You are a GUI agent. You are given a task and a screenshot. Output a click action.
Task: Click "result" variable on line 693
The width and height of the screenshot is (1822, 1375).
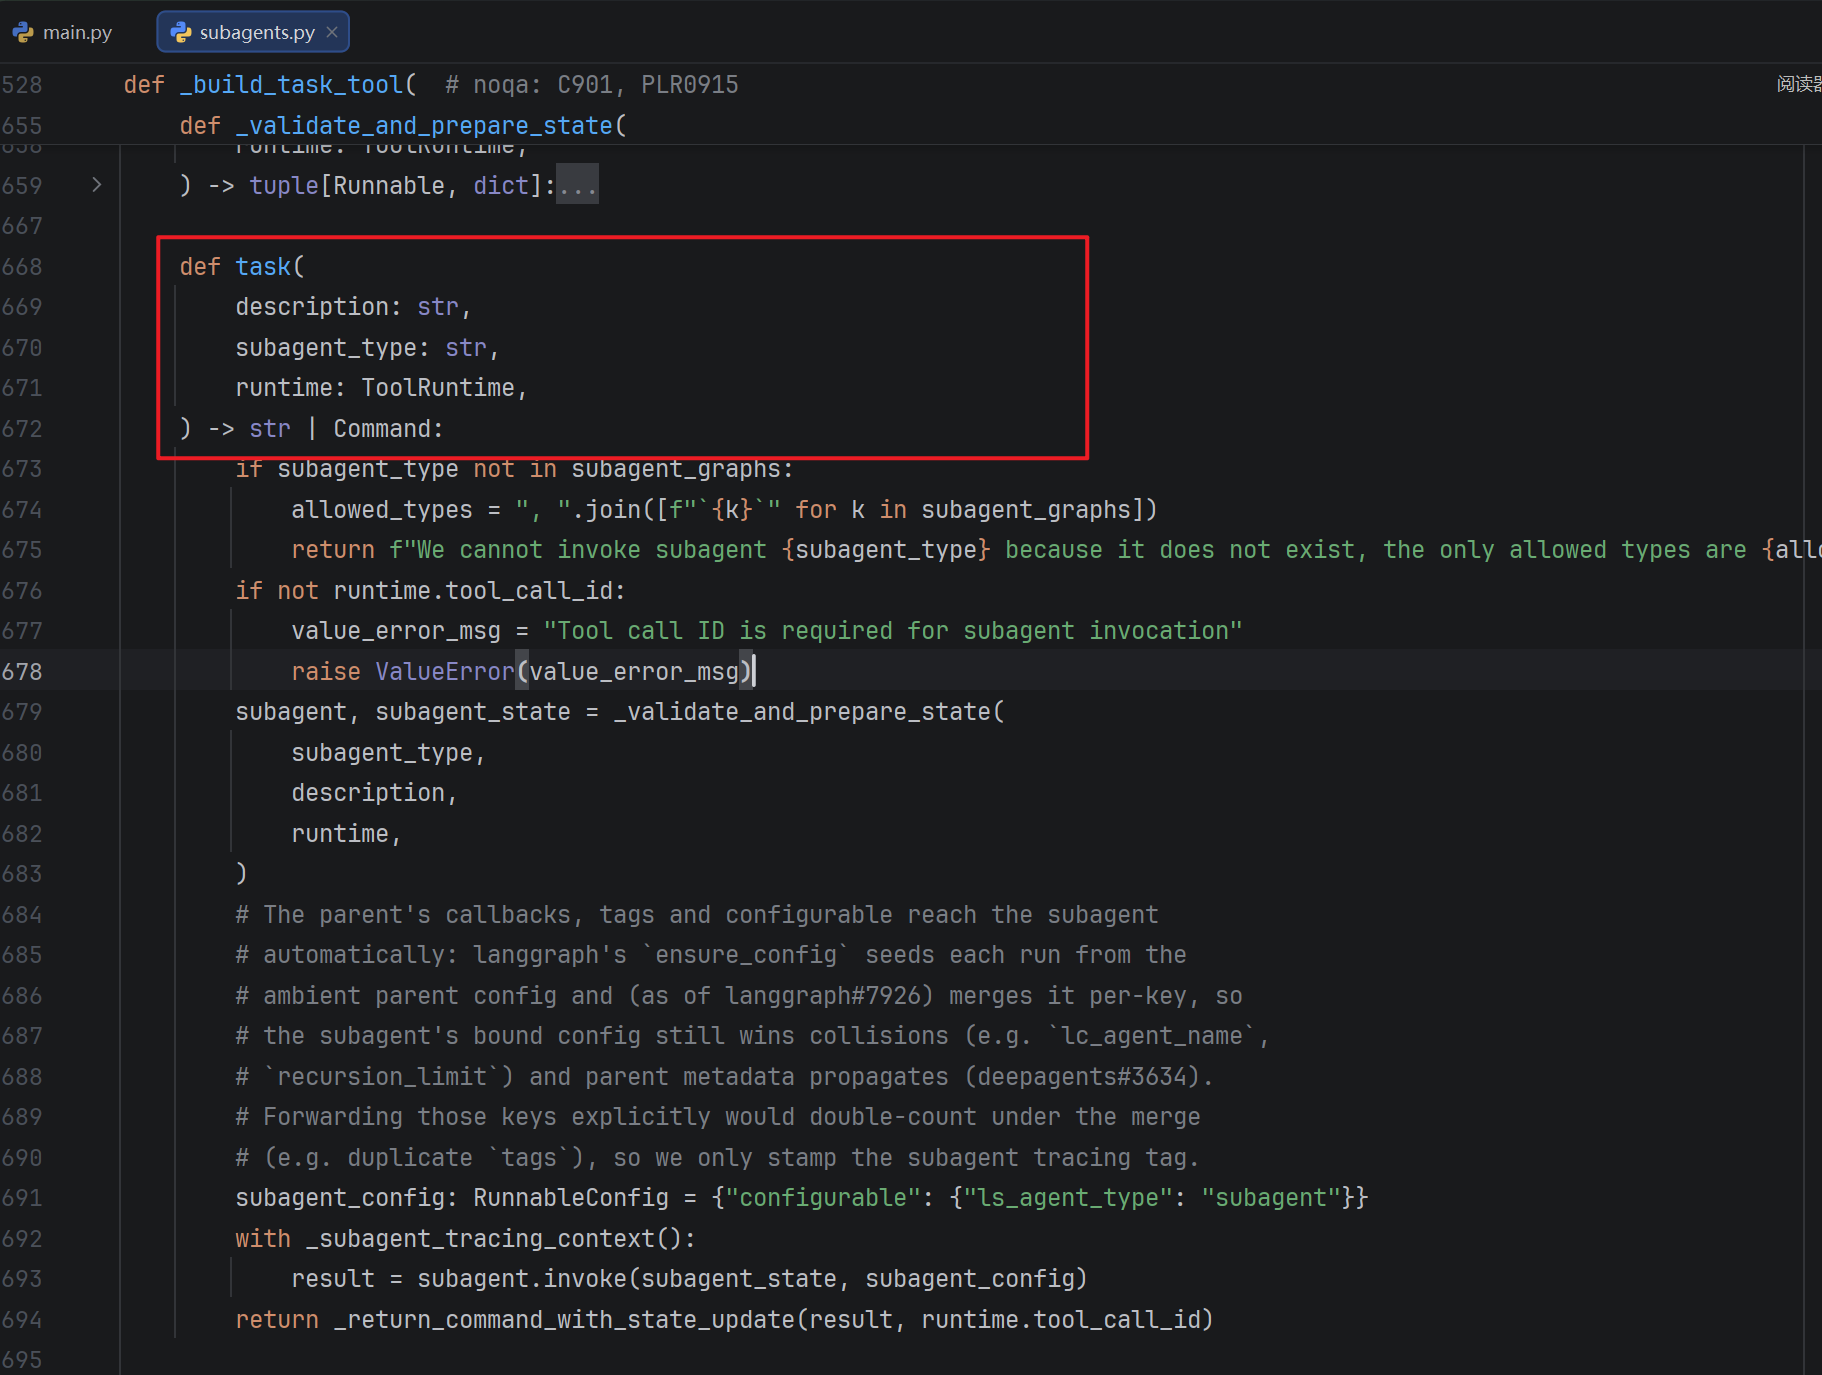pyautogui.click(x=333, y=1279)
